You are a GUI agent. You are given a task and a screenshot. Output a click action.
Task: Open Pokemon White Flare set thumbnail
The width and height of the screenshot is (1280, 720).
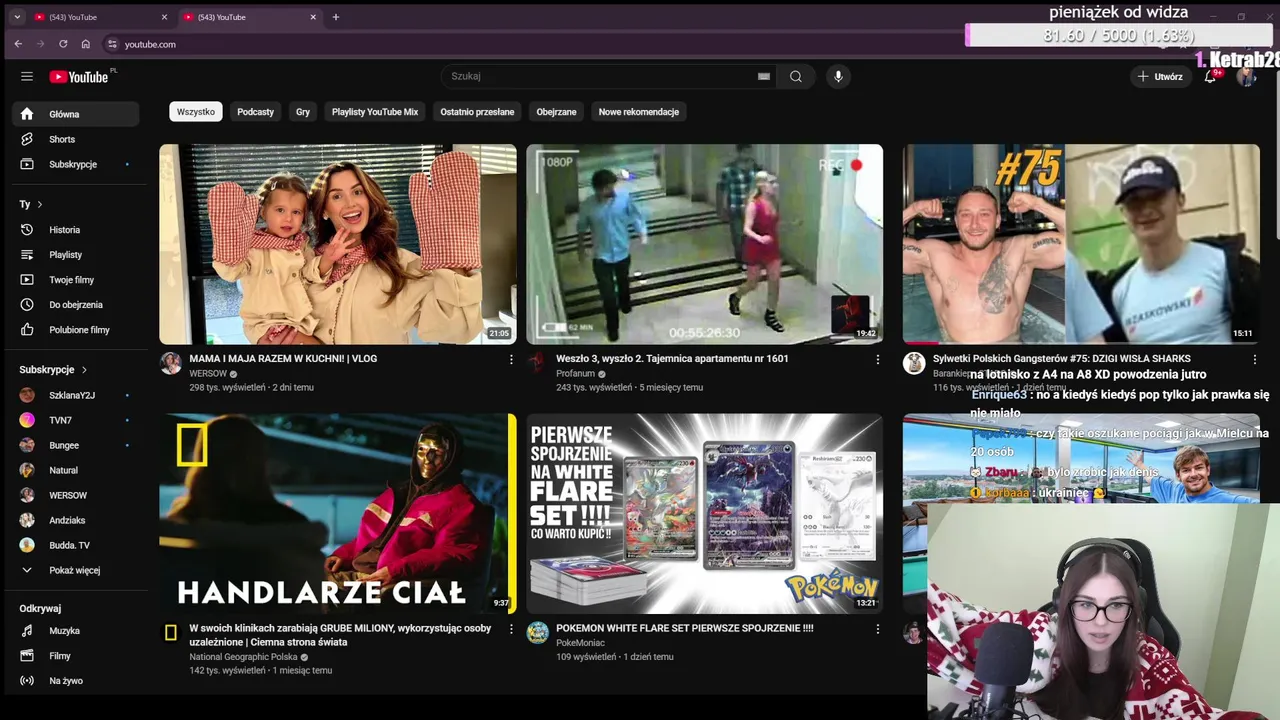tap(705, 513)
